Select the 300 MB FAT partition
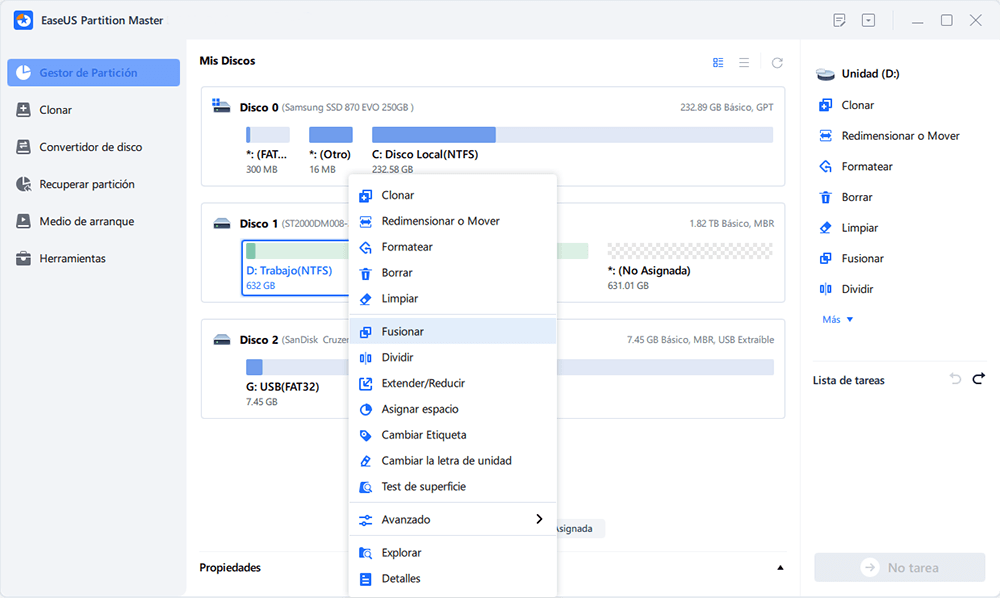The height and width of the screenshot is (598, 1000). click(x=267, y=150)
